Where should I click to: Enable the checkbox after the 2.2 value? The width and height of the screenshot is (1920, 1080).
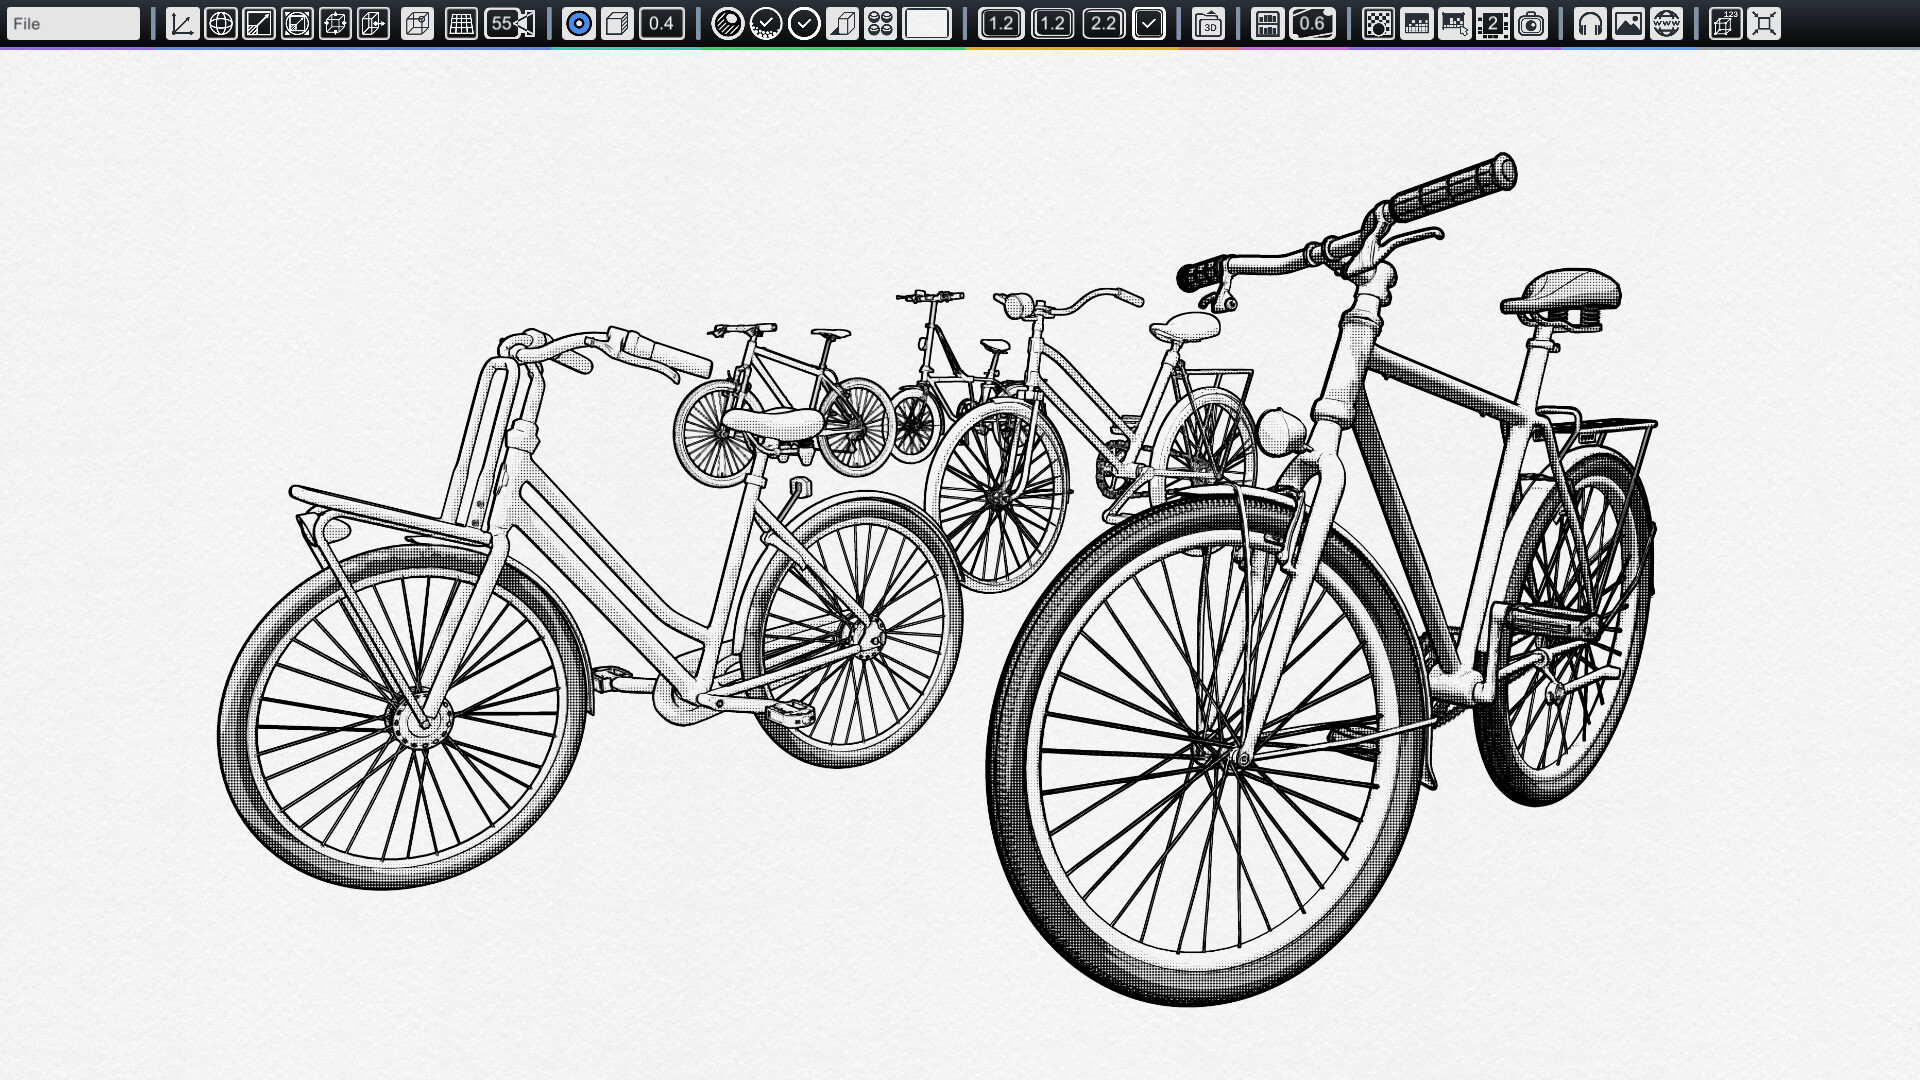(x=1148, y=23)
